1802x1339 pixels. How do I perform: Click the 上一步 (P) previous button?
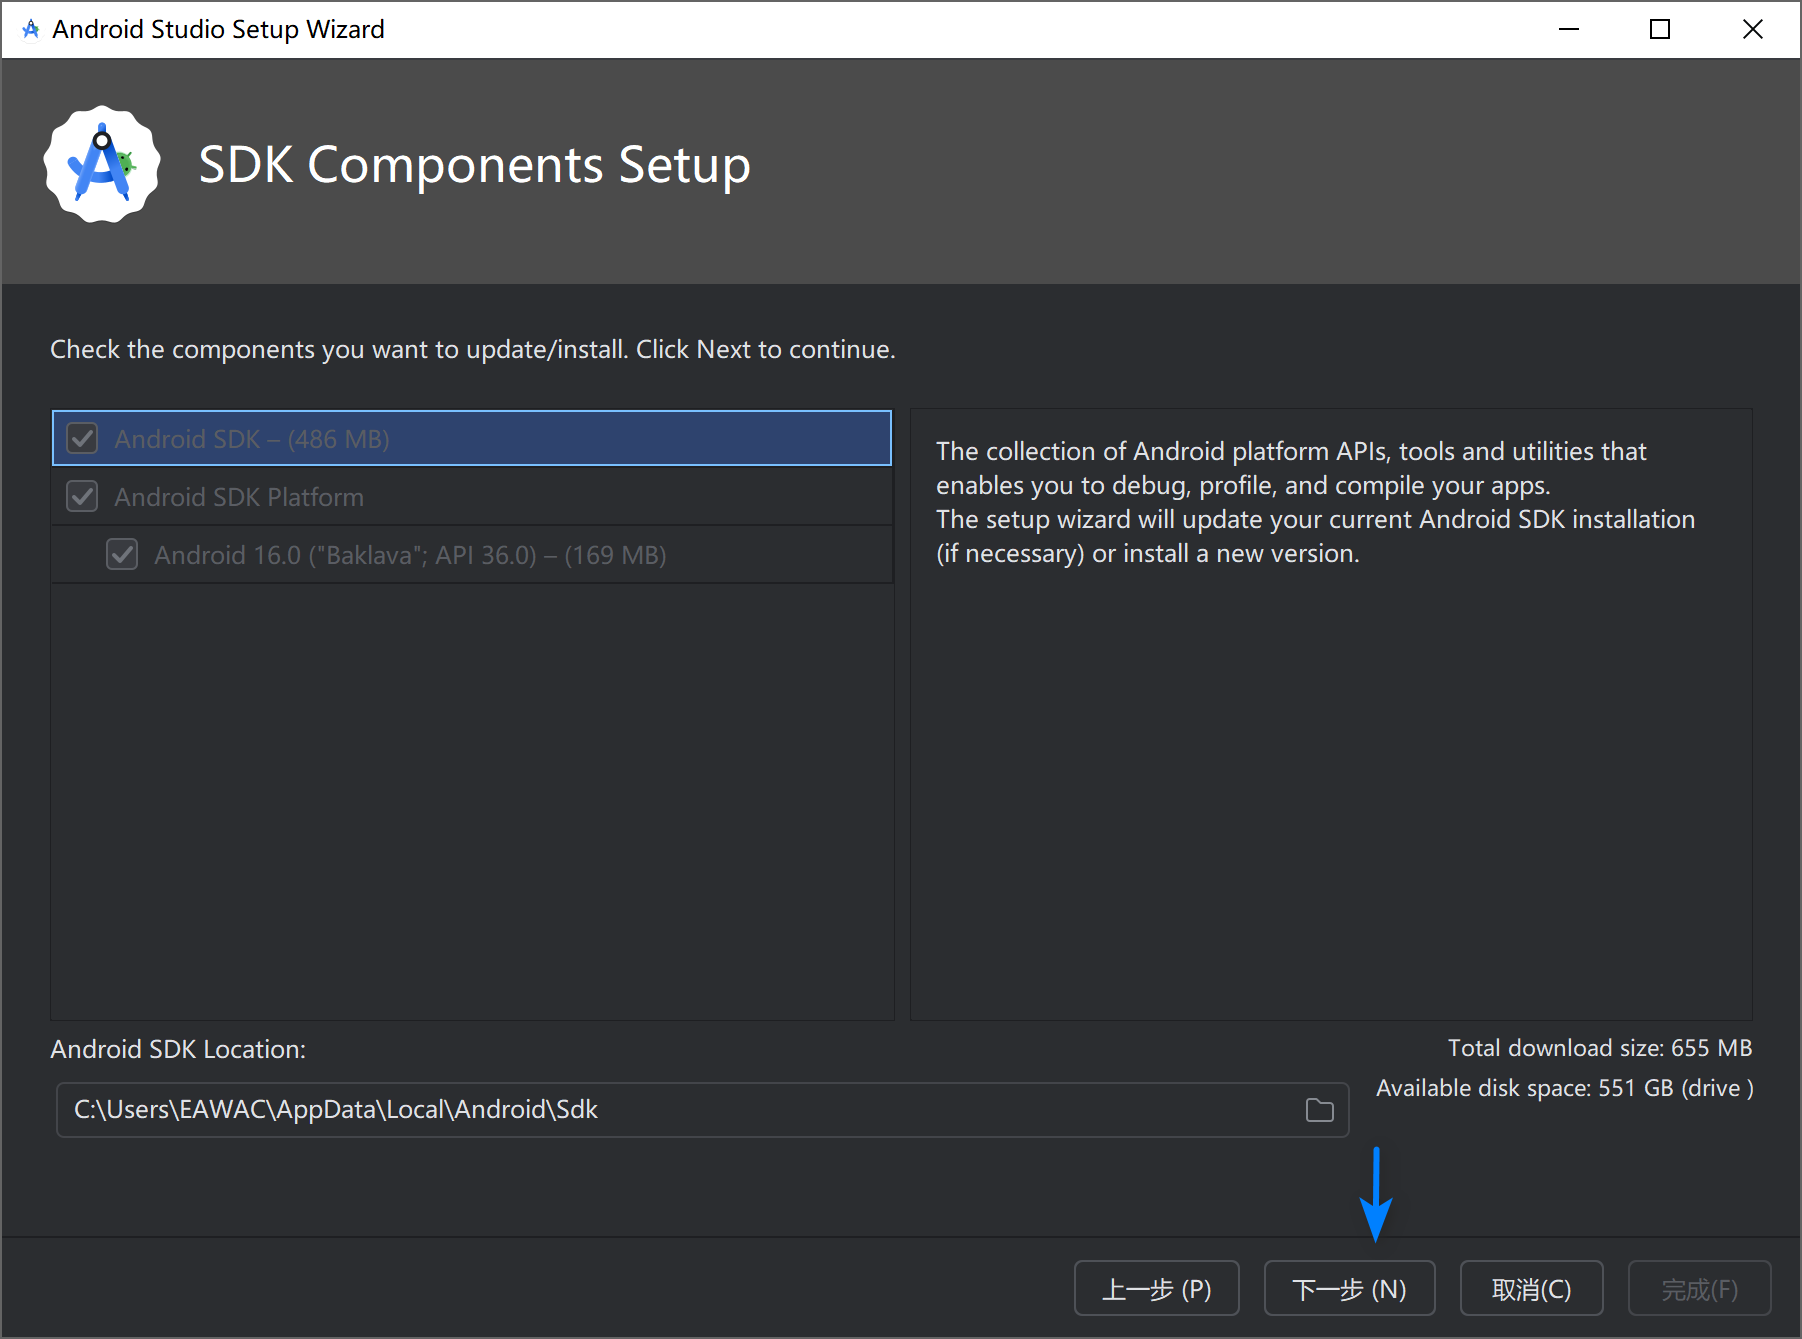point(1156,1289)
